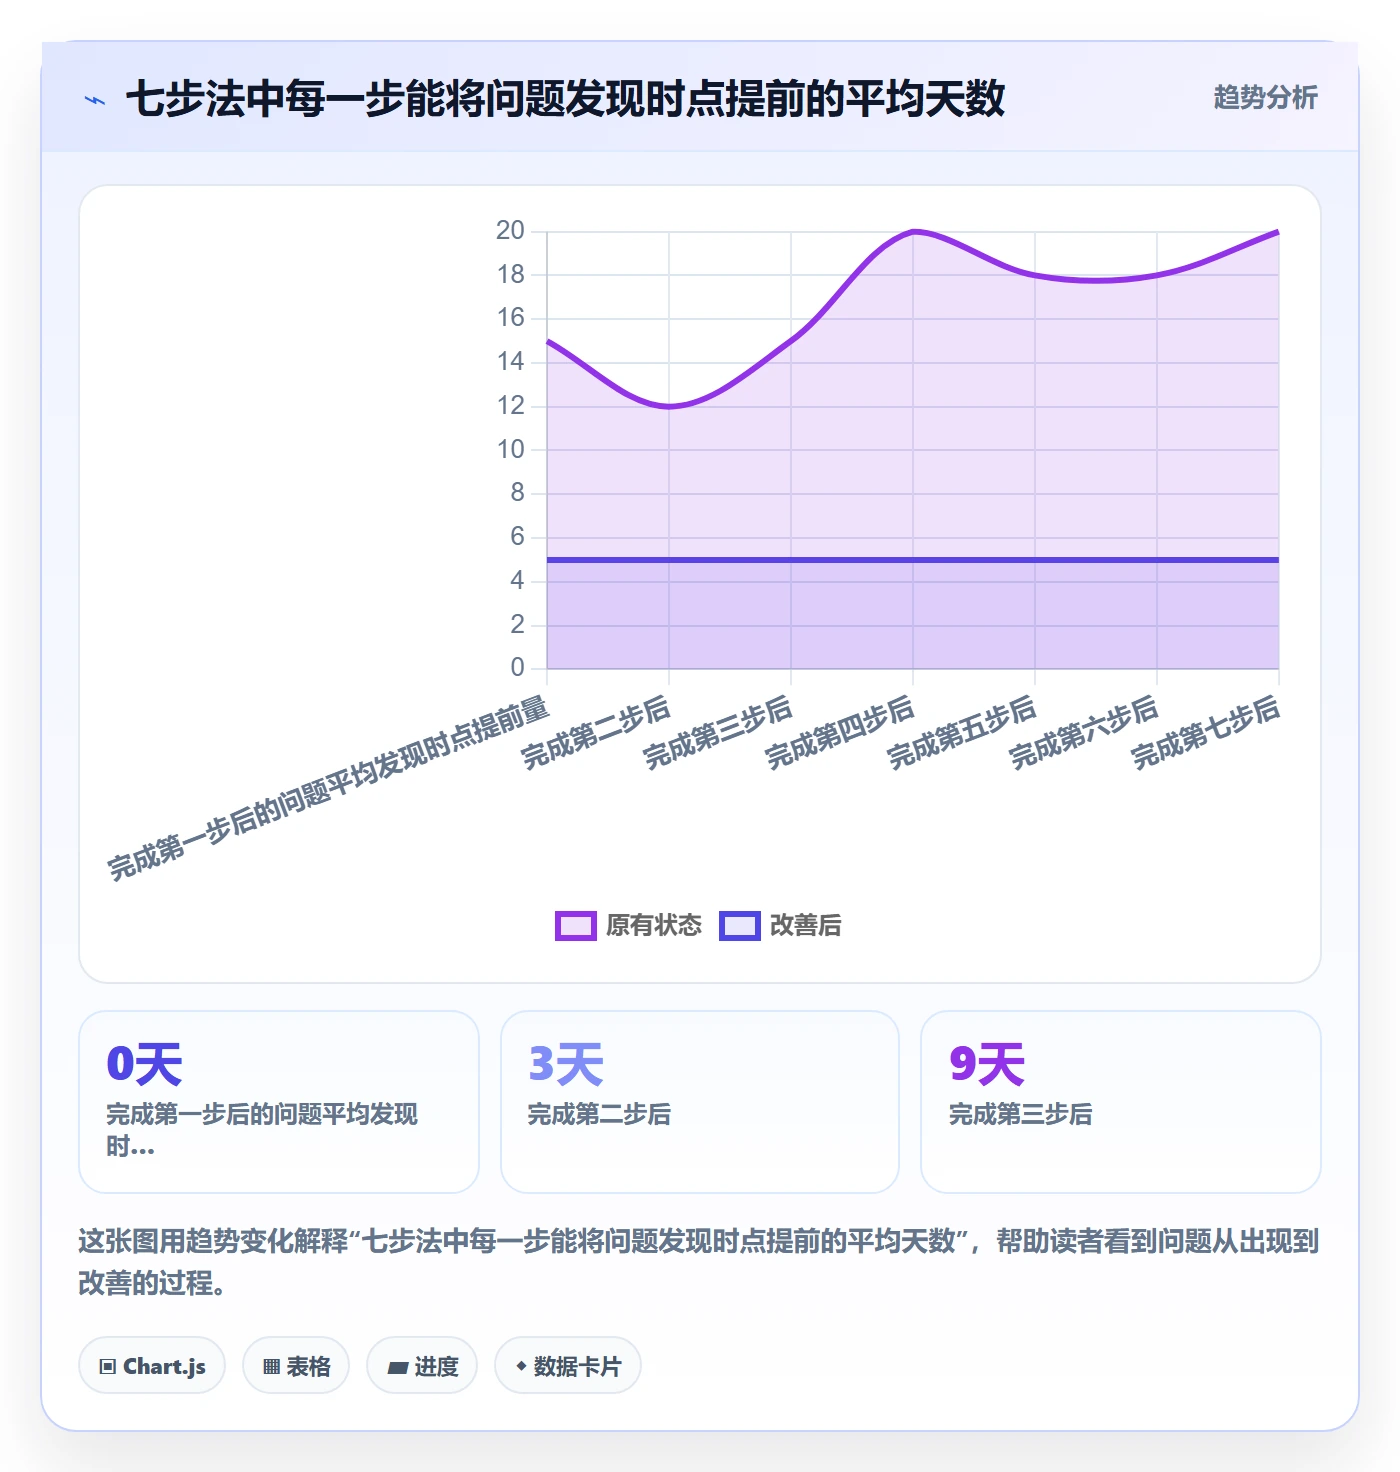Image resolution: width=1400 pixels, height=1472 pixels.
Task: Click the 完成第五步后 x-axis label
Action: [x=962, y=733]
